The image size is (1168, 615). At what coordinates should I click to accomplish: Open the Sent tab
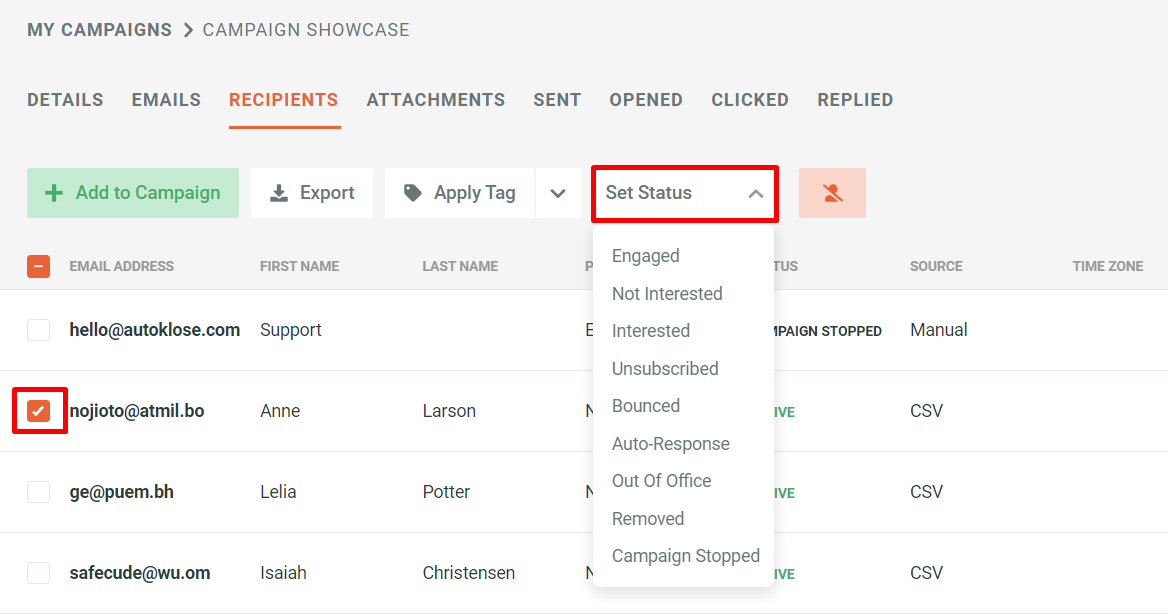tap(557, 100)
